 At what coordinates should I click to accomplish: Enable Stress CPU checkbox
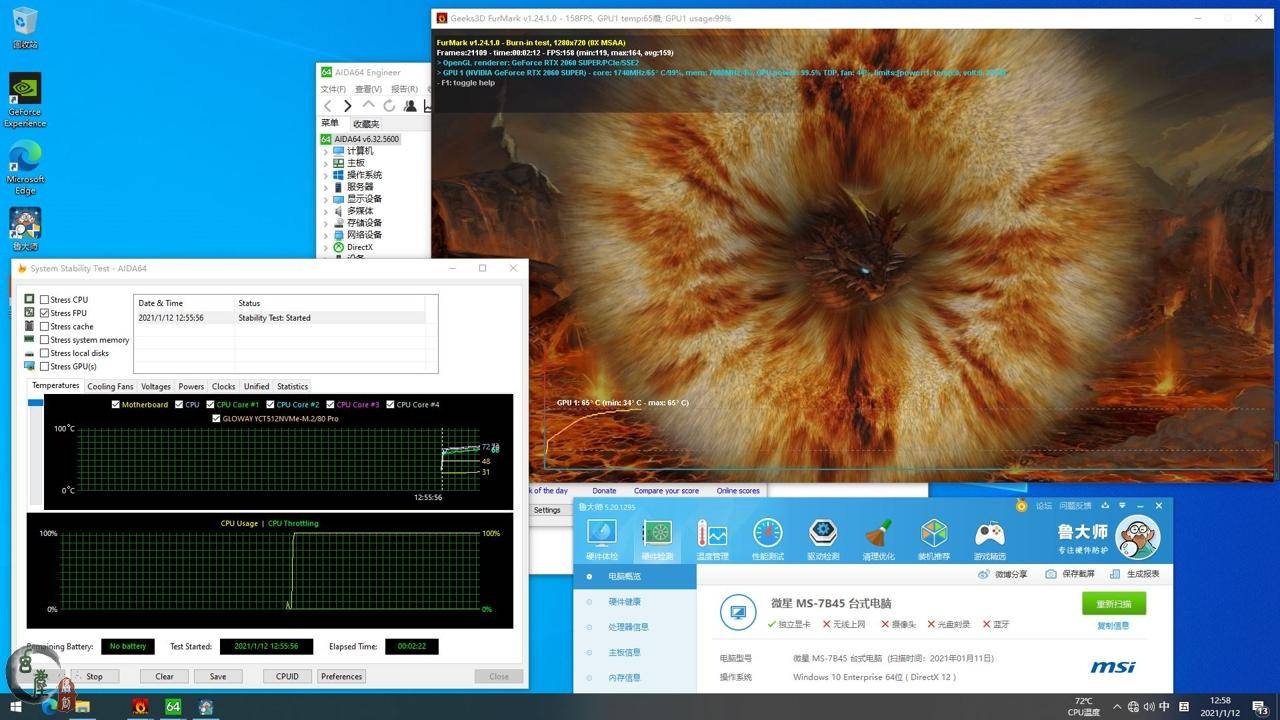(44, 300)
